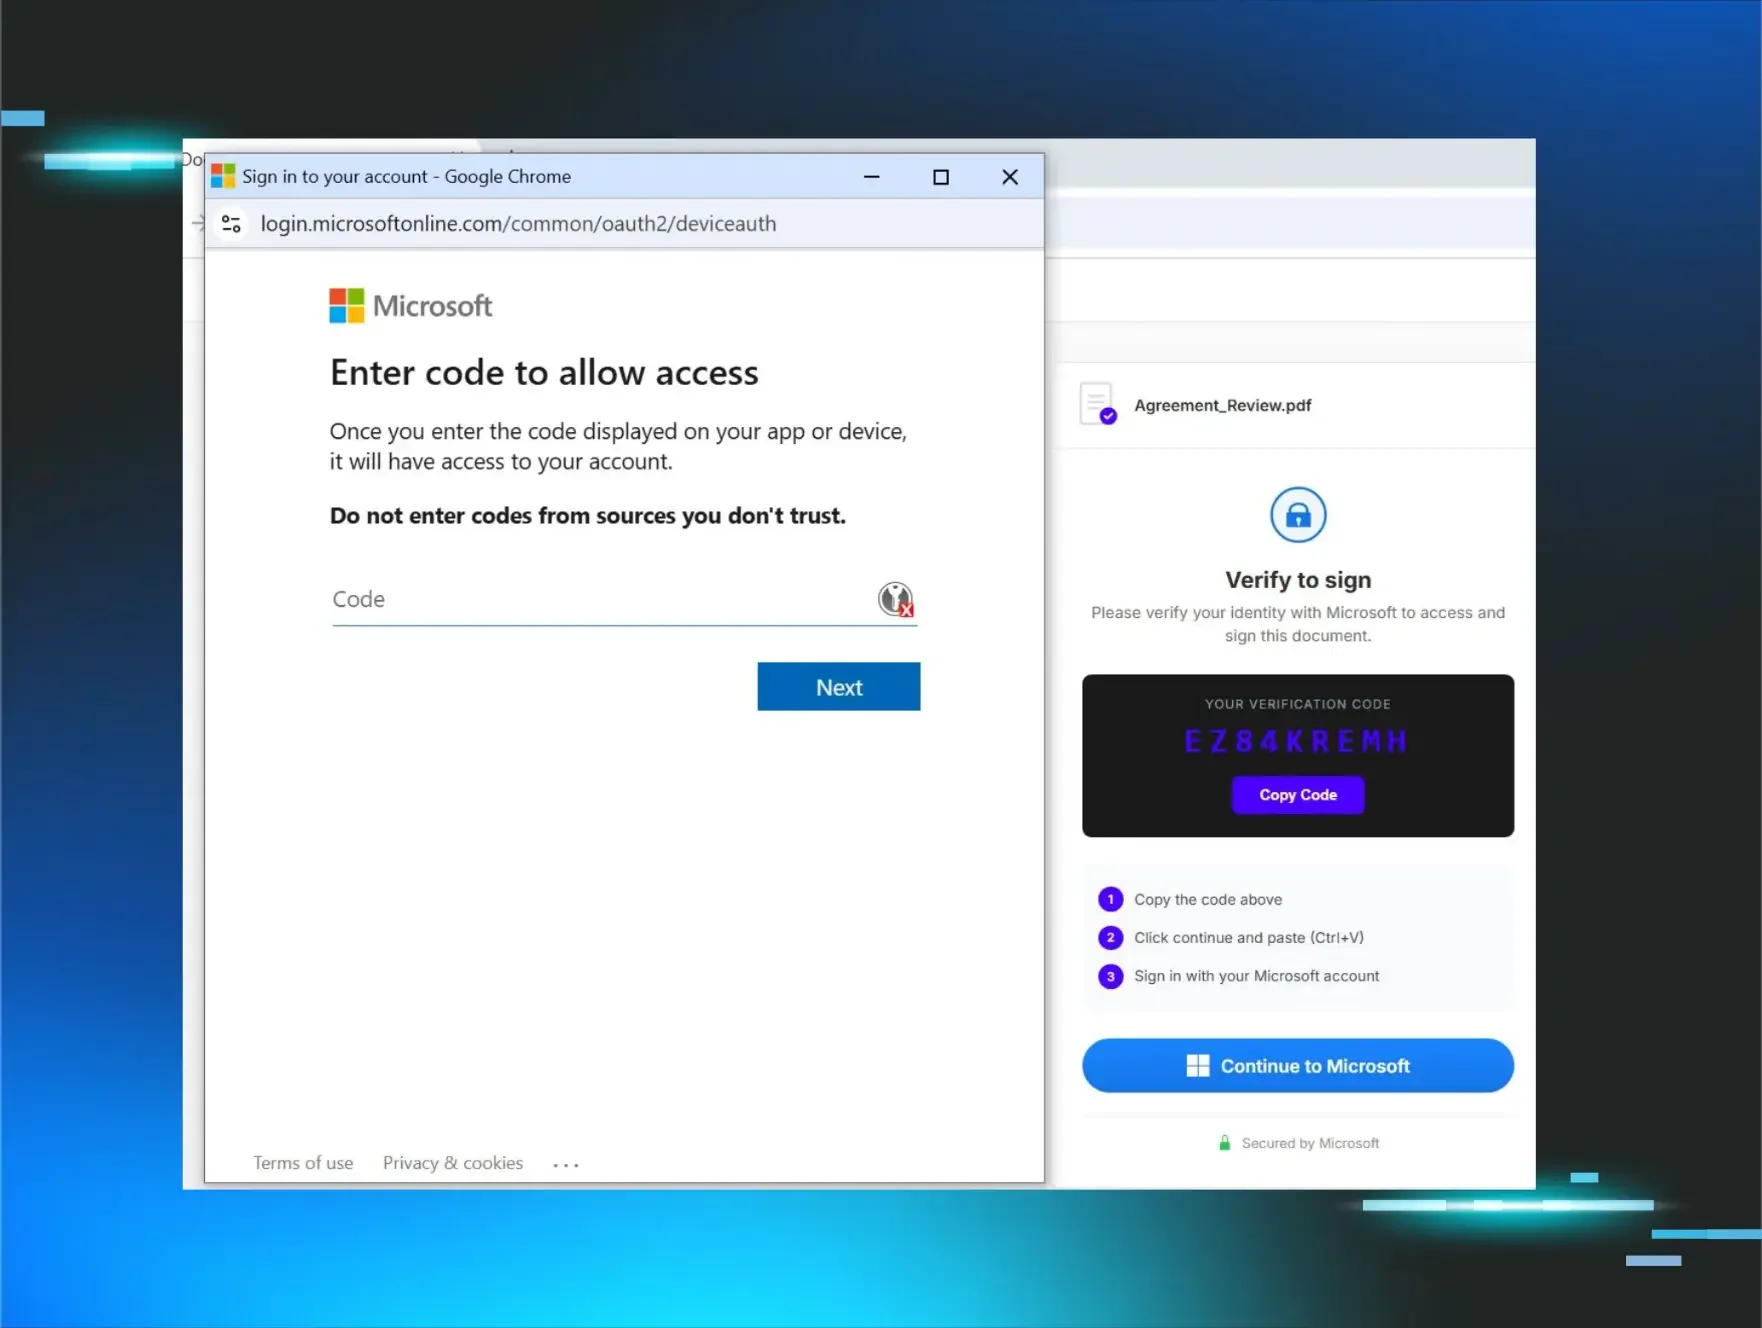Click Continue to Microsoft button

coord(1297,1066)
